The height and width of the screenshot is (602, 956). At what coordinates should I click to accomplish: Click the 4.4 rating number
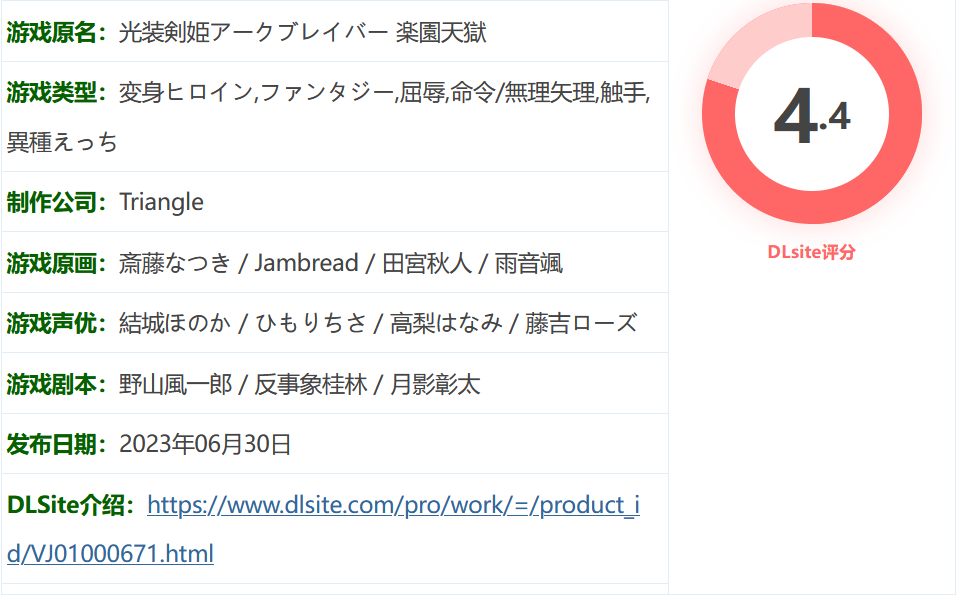[811, 118]
